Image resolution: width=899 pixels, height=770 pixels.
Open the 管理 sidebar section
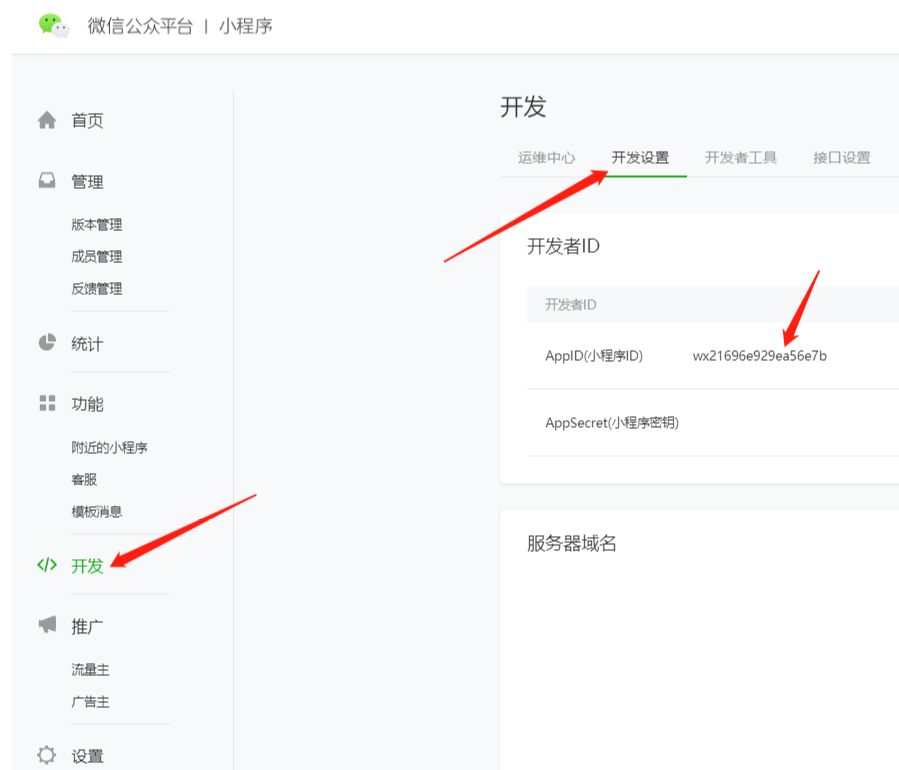(x=87, y=182)
